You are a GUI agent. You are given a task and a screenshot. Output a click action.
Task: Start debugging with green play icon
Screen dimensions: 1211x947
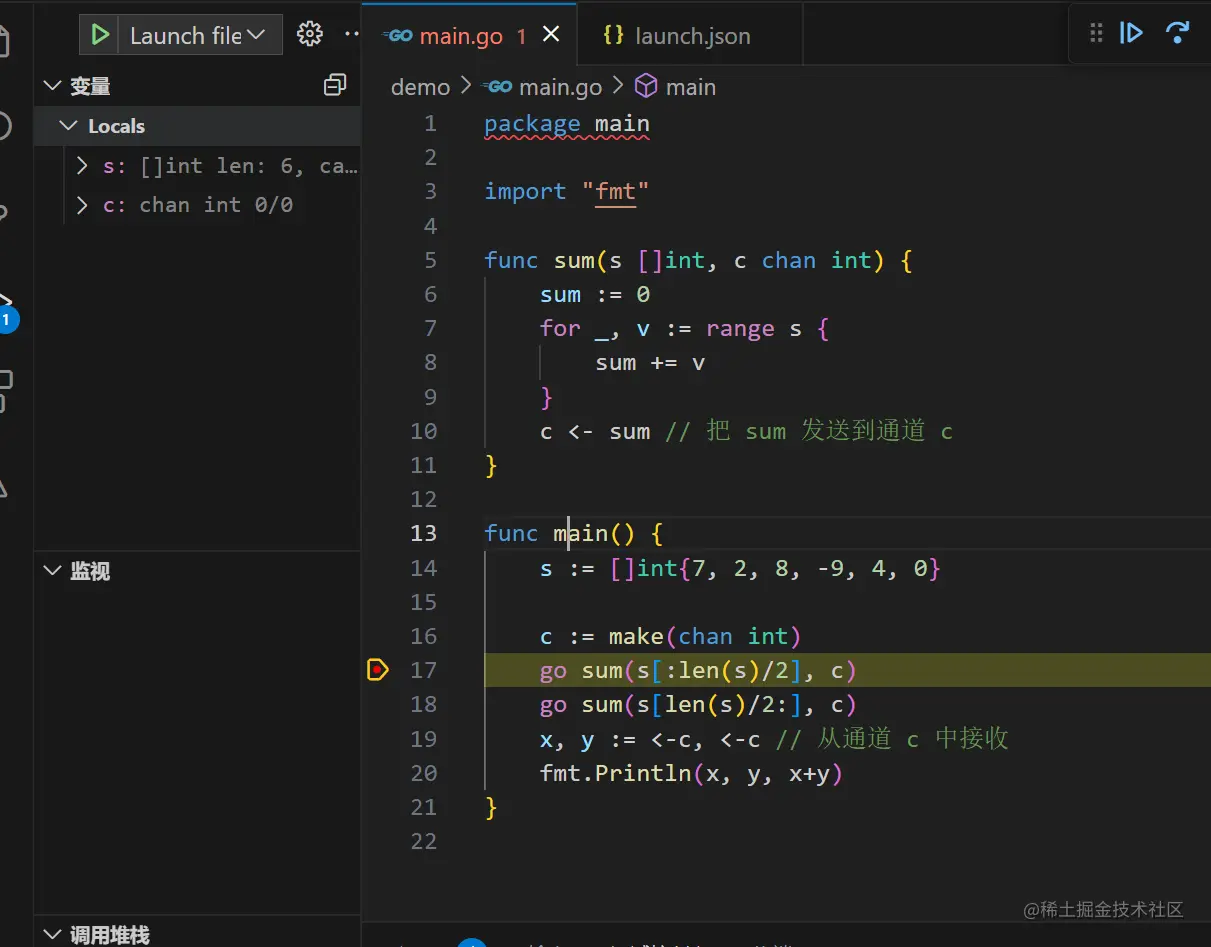pos(100,35)
